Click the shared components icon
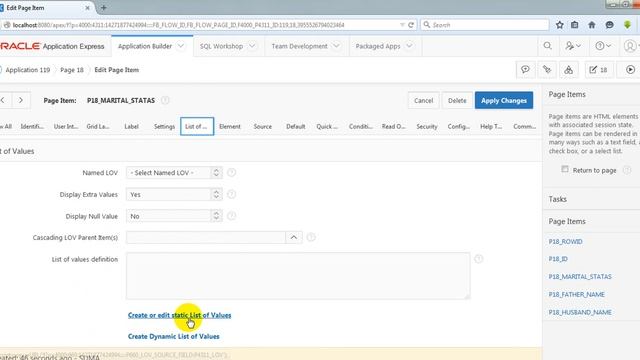The height and width of the screenshot is (360, 640). click(x=568, y=70)
